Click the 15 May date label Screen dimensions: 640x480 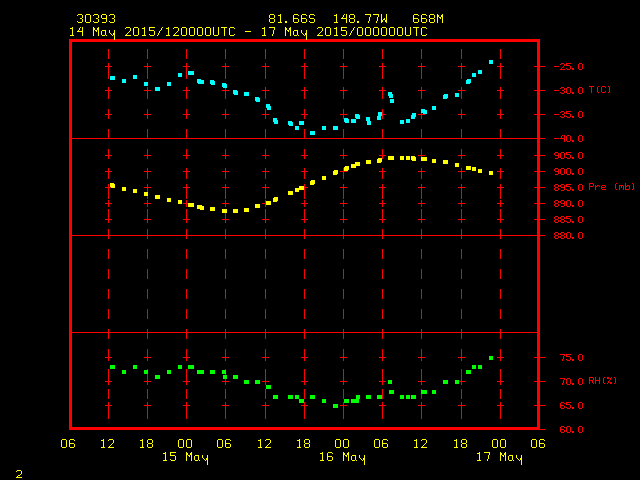coord(185,457)
